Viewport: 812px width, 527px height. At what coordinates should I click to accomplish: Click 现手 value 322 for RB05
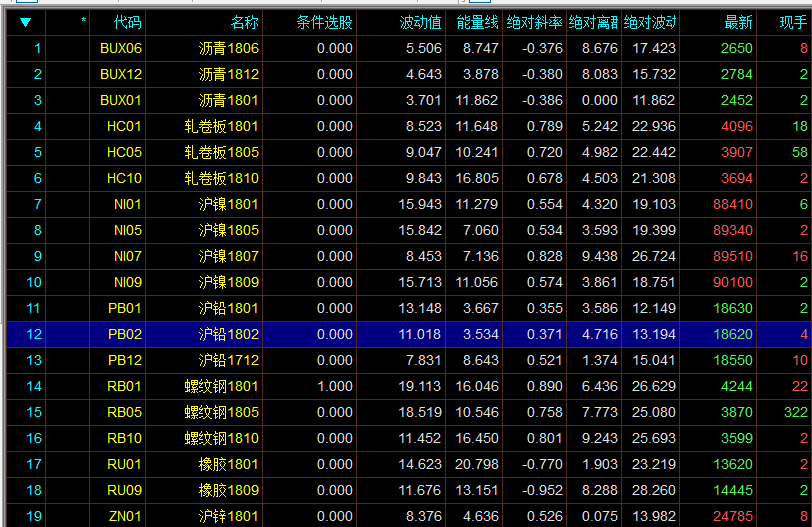[795, 412]
